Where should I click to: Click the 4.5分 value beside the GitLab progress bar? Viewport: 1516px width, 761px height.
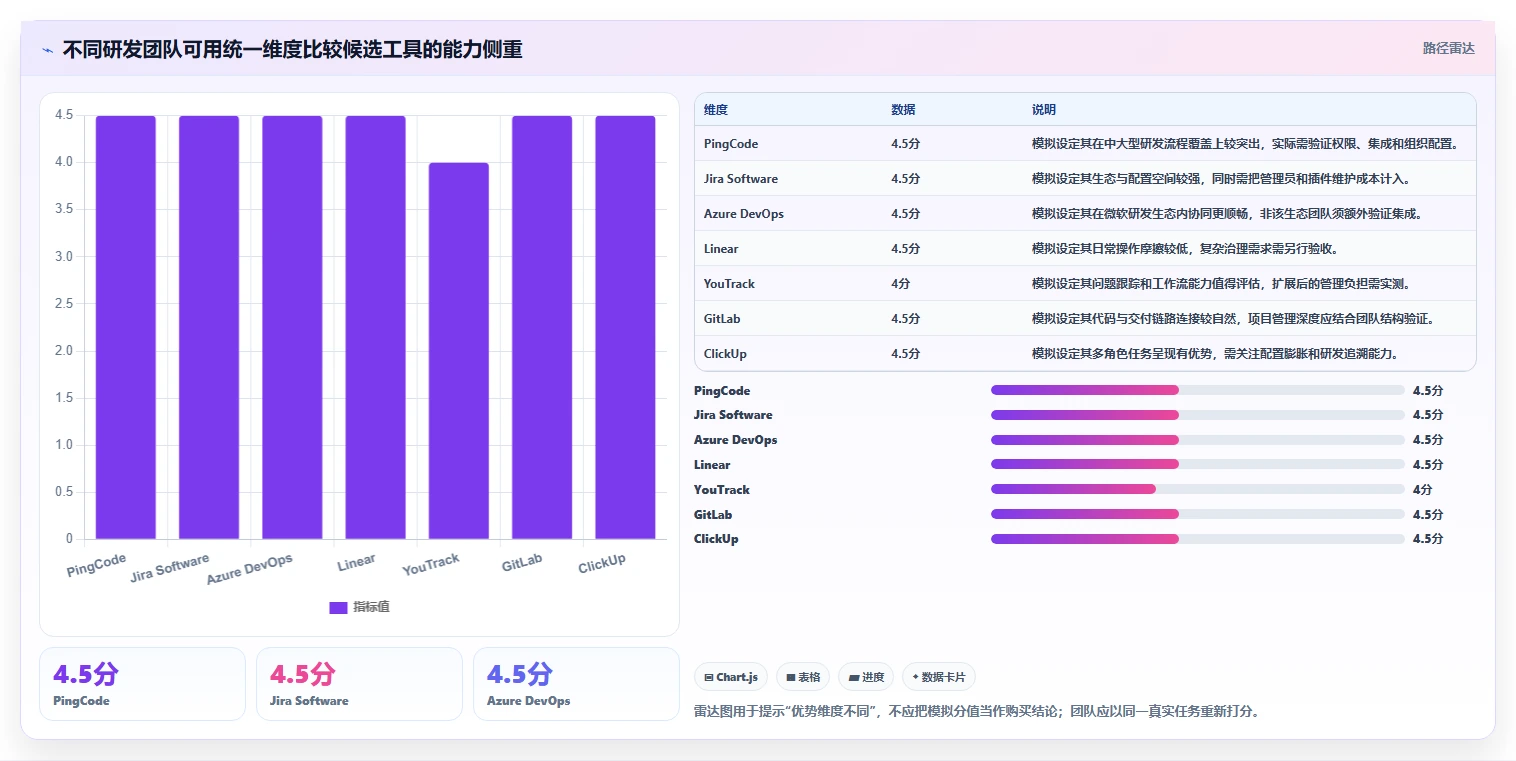point(1428,515)
